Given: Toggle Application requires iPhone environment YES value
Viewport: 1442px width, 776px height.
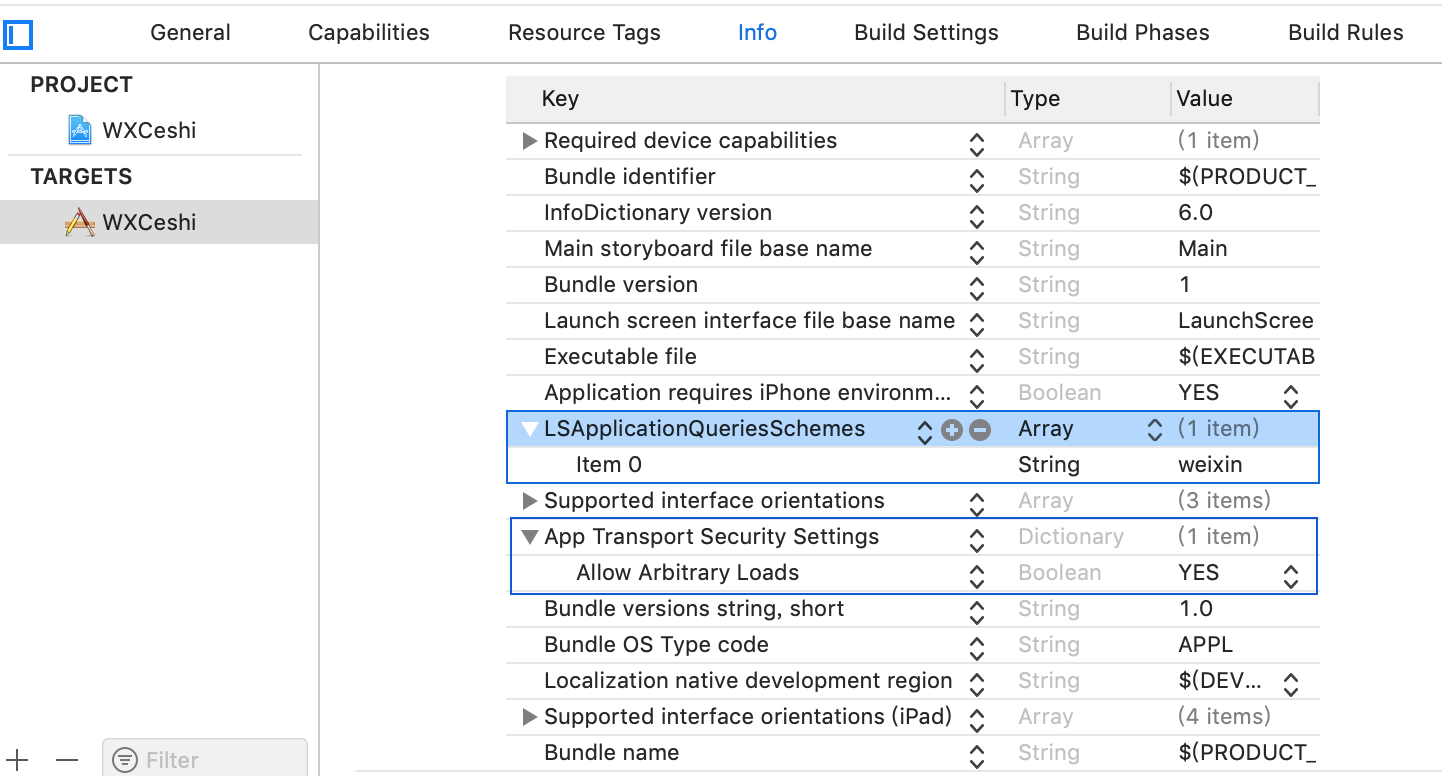Looking at the screenshot, I should pyautogui.click(x=1291, y=396).
